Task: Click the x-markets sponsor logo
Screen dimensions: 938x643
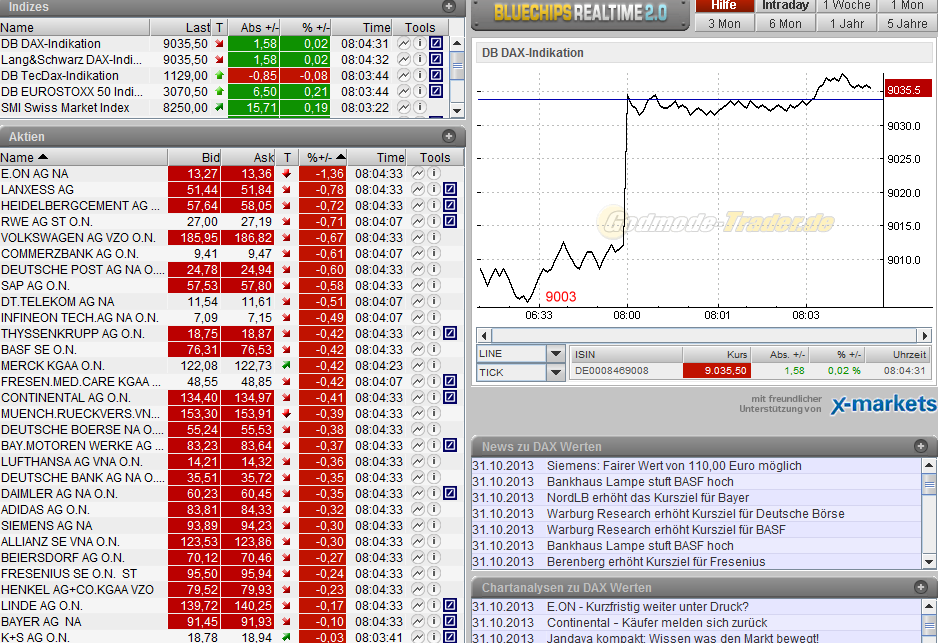Action: 883,404
